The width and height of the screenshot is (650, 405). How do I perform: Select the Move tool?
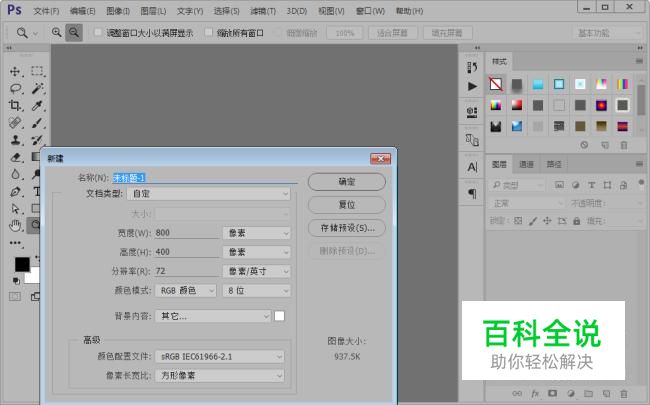(x=15, y=72)
